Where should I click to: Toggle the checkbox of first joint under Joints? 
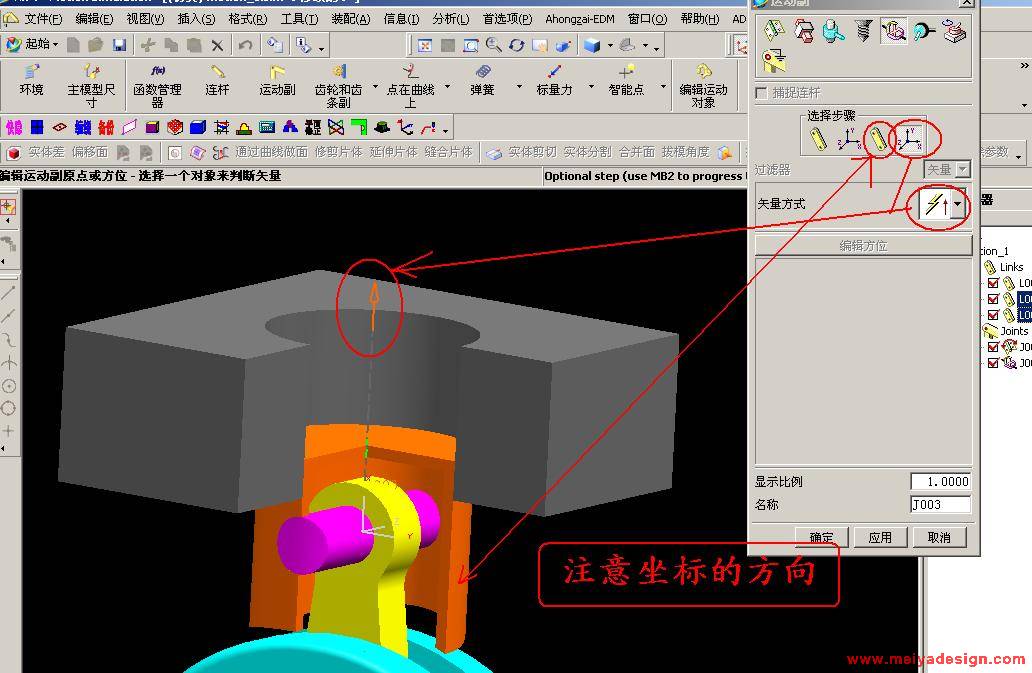tap(993, 347)
